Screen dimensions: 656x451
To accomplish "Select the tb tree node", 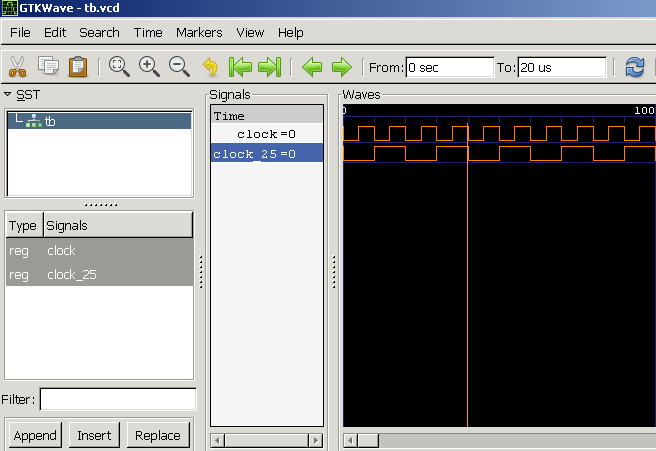I will (100, 121).
